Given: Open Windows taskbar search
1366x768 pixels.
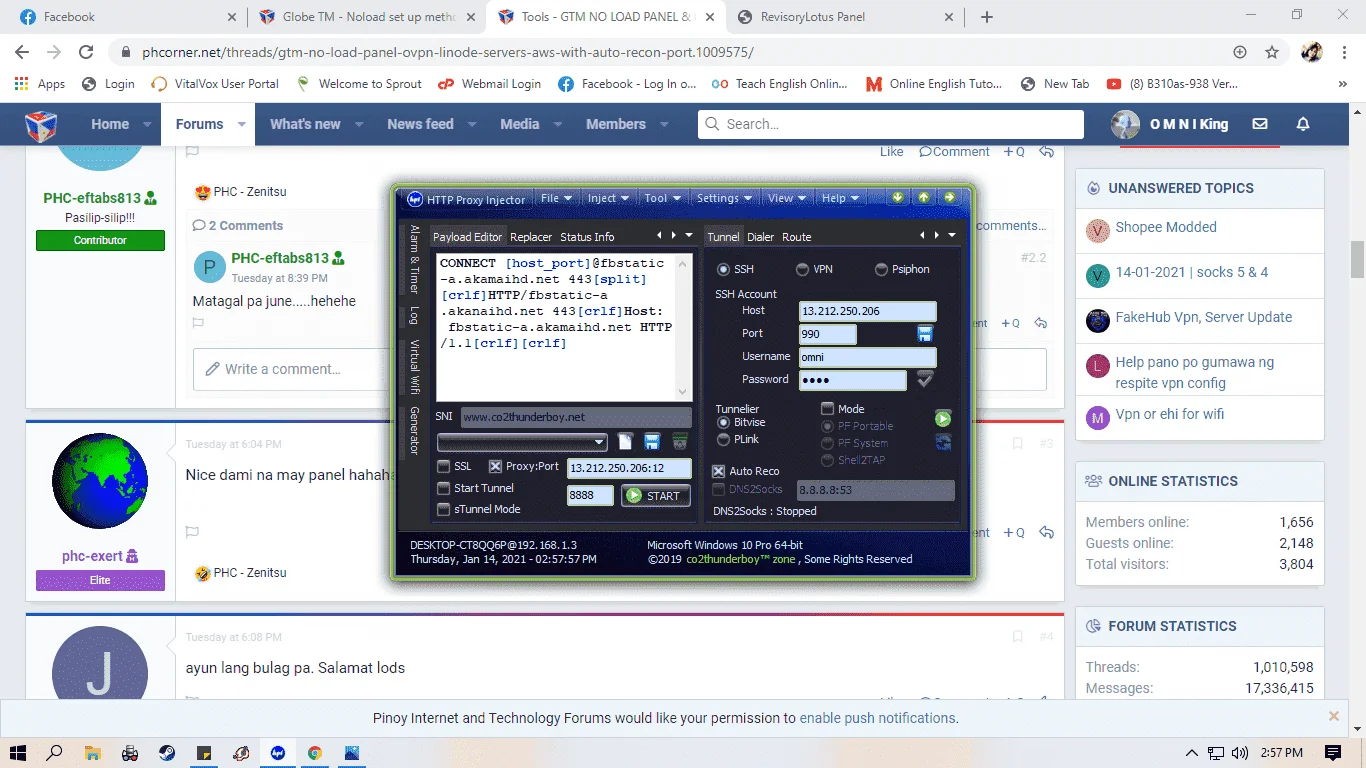Looking at the screenshot, I should coord(55,752).
